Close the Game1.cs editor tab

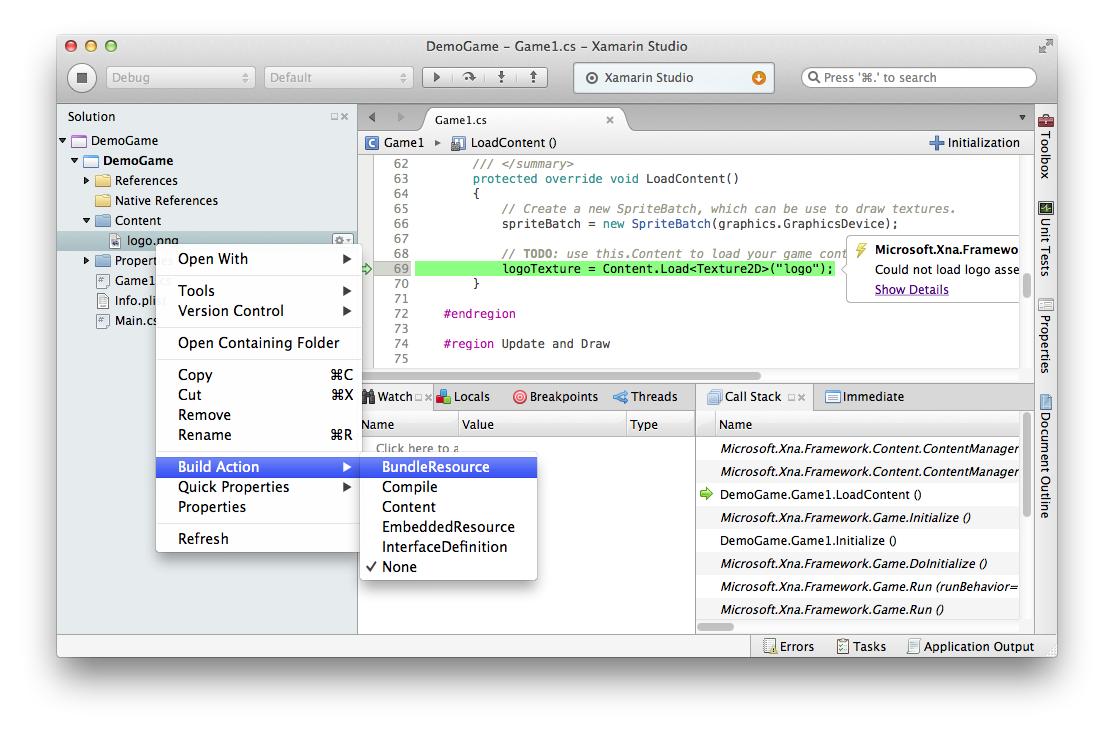coord(610,120)
